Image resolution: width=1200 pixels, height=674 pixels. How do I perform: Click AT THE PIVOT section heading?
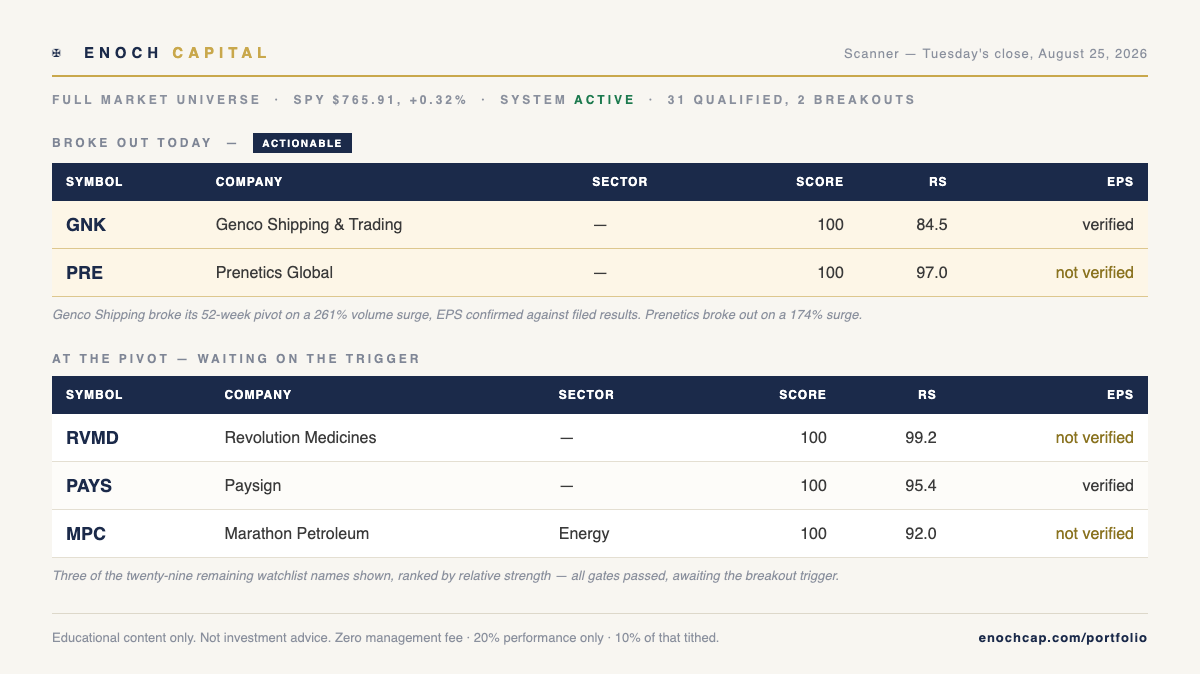[x=236, y=358]
